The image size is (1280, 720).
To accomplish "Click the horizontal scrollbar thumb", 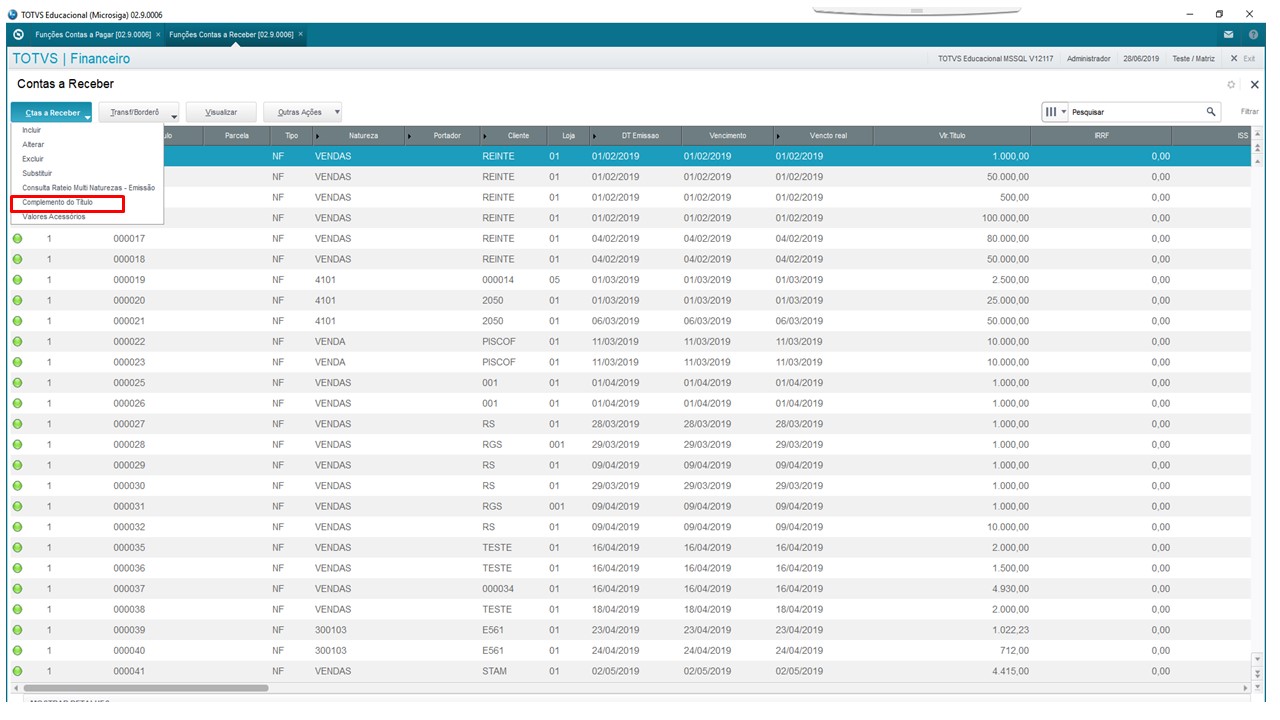I will tap(146, 688).
